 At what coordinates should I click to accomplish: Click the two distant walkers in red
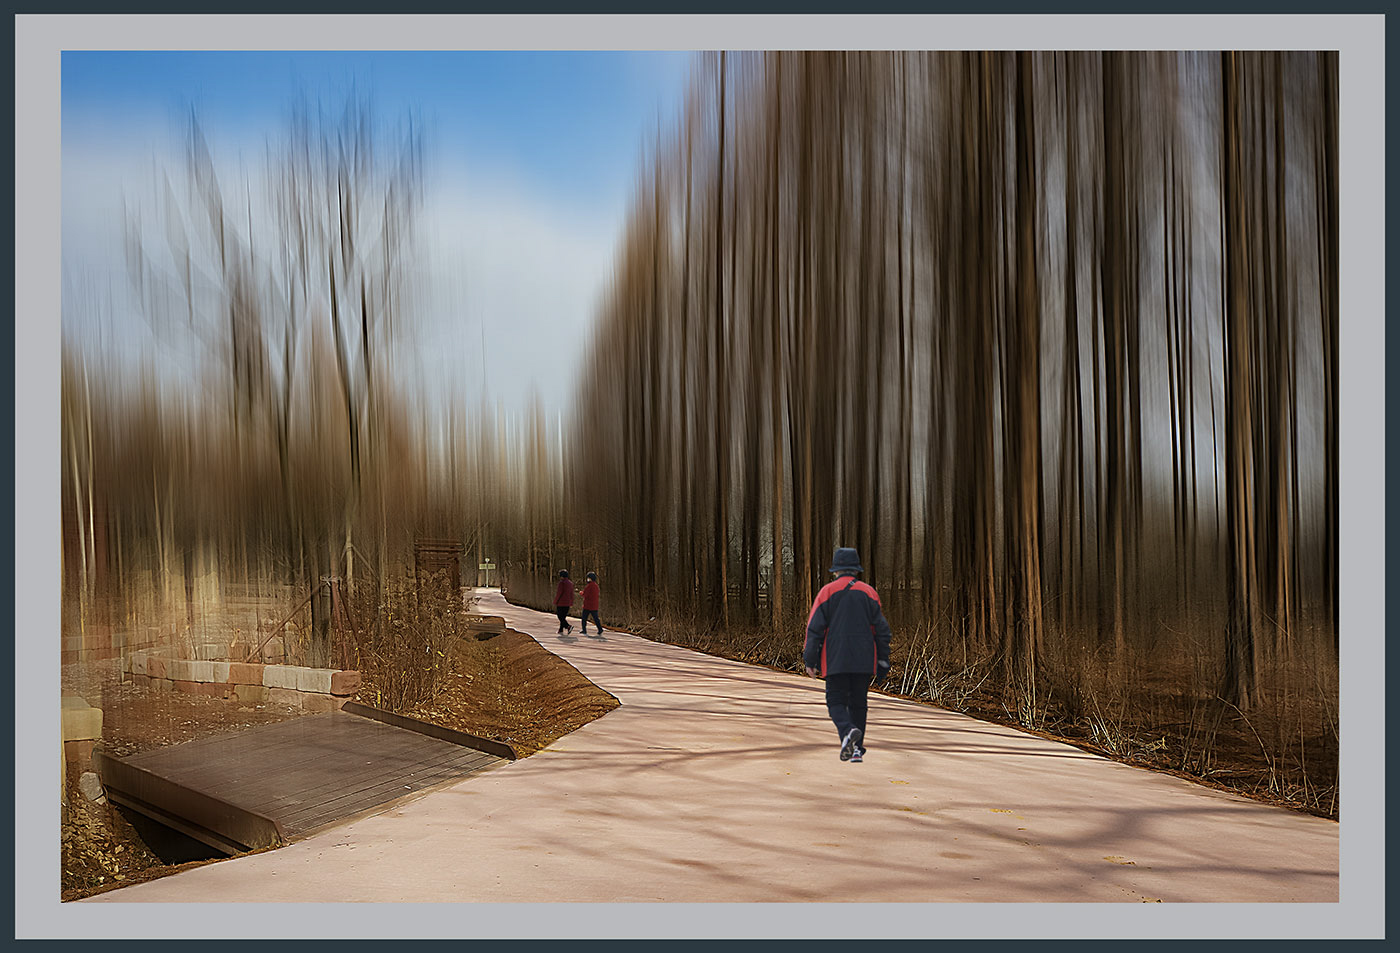point(578,602)
